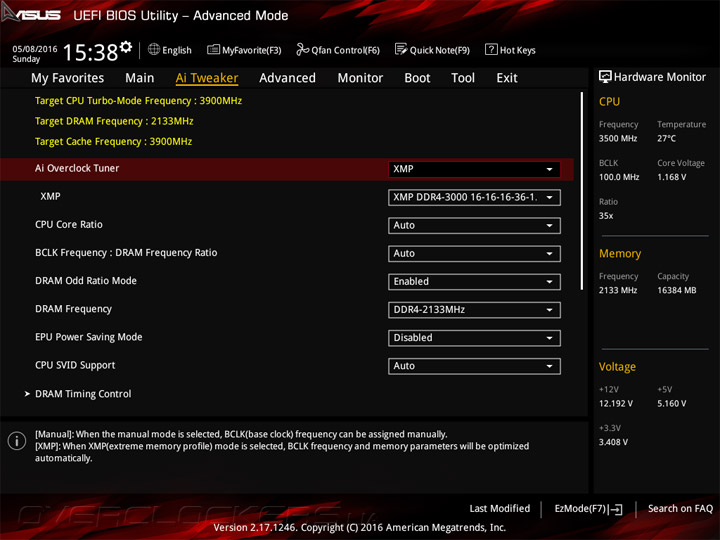Click the globe language icon
The height and width of the screenshot is (540, 720).
pyautogui.click(x=154, y=49)
